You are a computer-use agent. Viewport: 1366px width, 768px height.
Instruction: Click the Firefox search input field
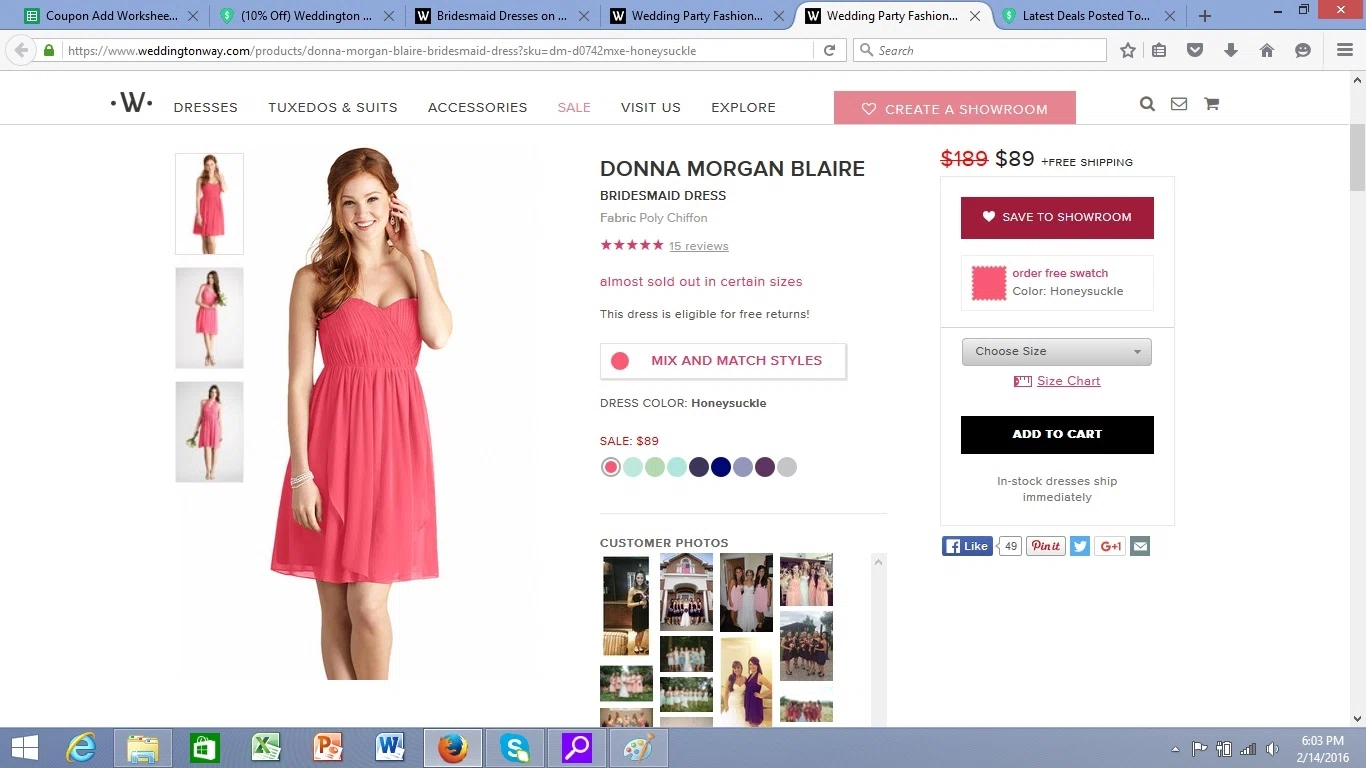(x=980, y=50)
